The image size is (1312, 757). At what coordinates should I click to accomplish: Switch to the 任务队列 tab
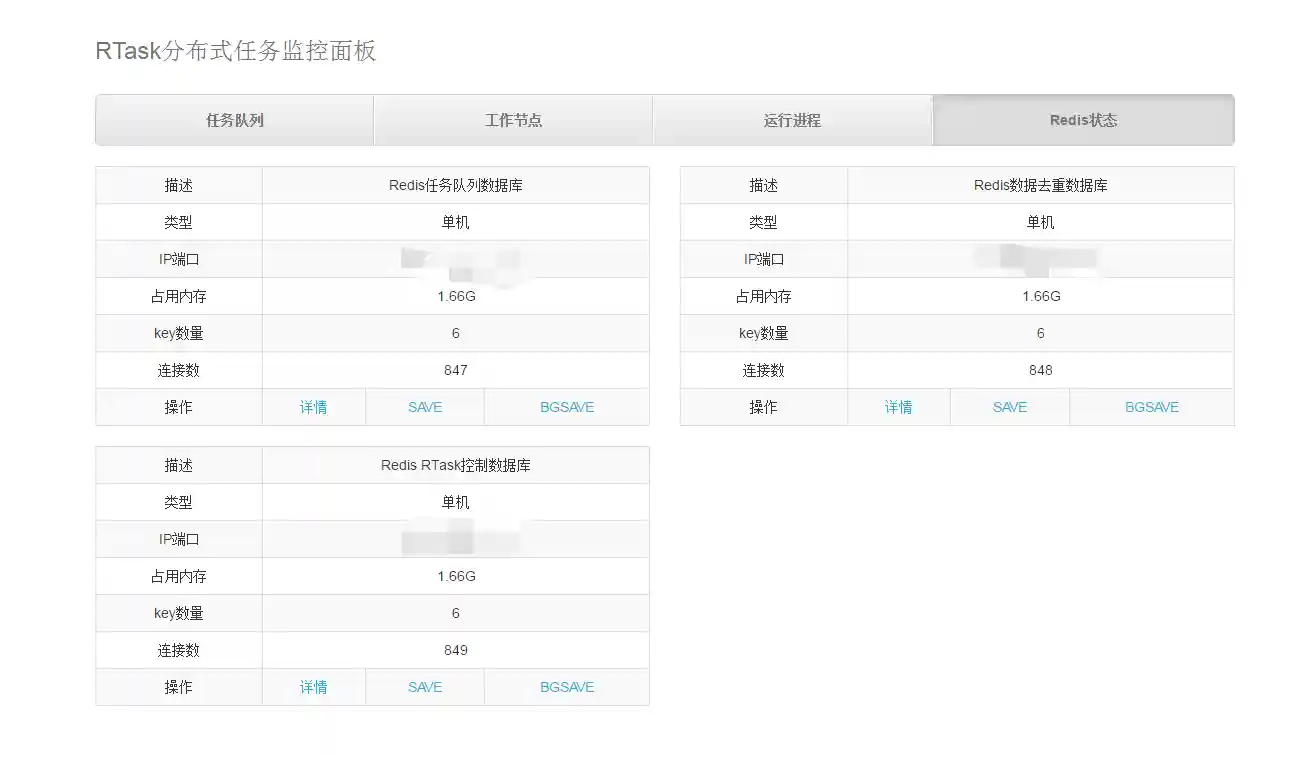coord(235,120)
